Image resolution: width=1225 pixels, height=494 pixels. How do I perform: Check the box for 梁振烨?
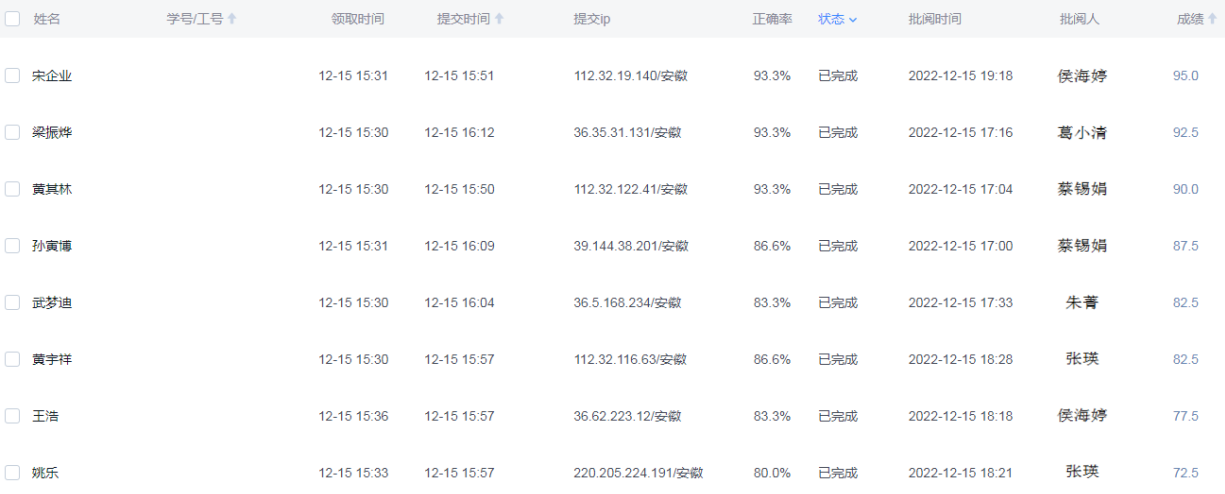click(x=12, y=132)
